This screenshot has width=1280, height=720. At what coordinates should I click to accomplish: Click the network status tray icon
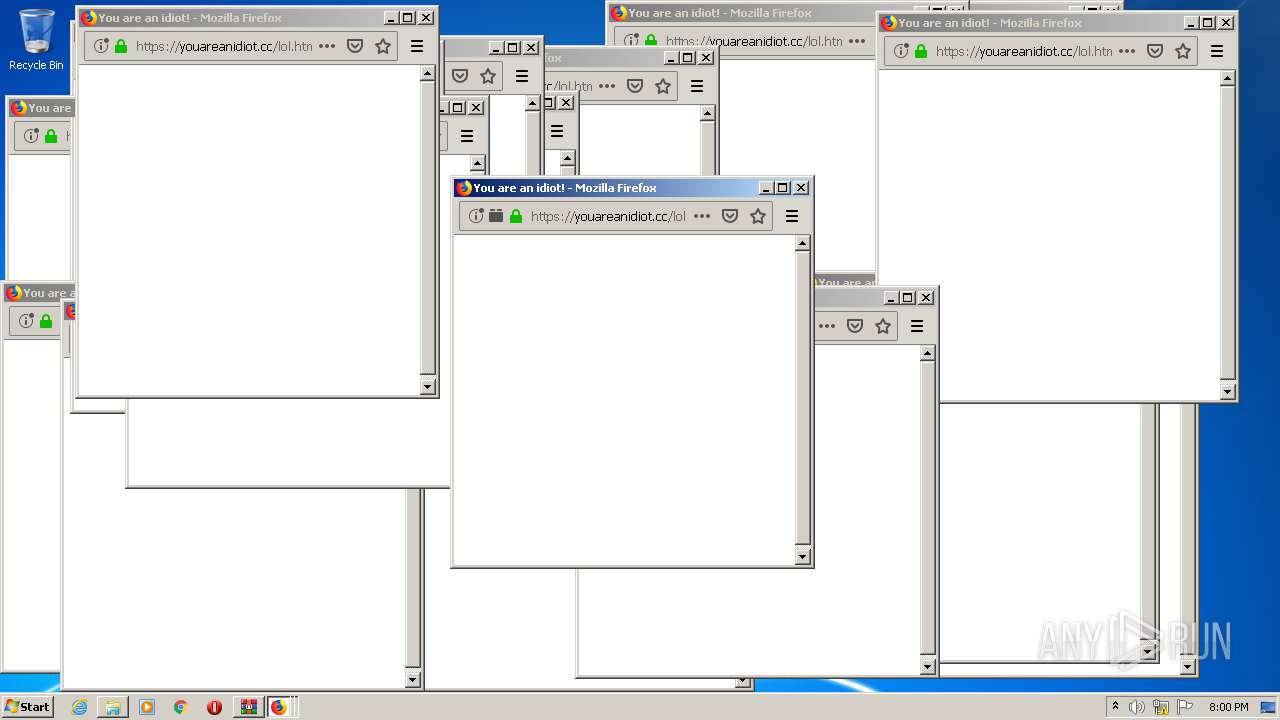coord(1161,707)
